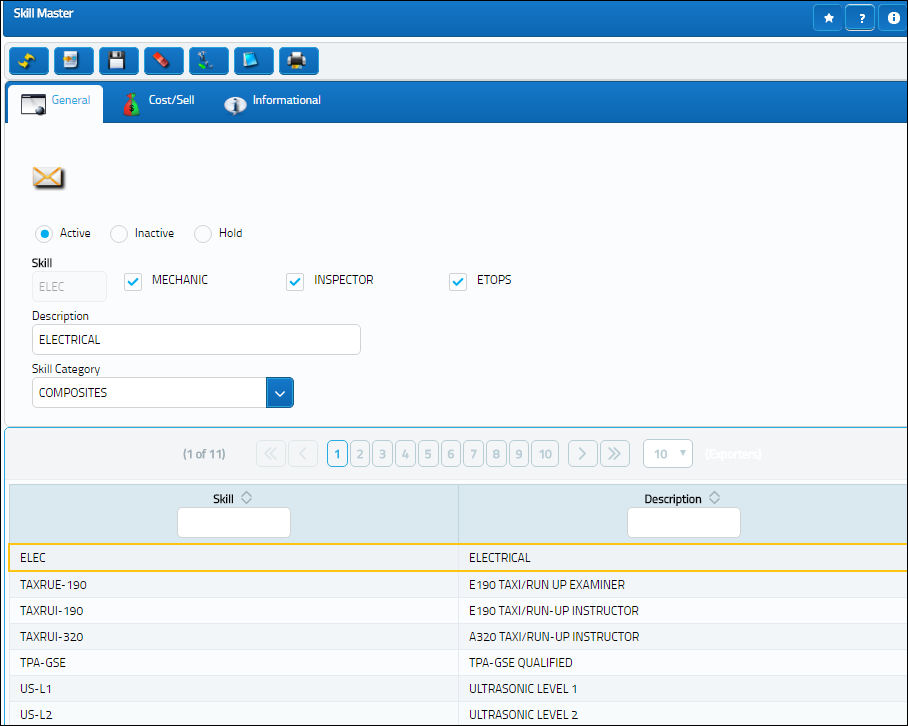This screenshot has height=726, width=908.
Task: Click the red eraser delete icon
Action: click(x=164, y=61)
